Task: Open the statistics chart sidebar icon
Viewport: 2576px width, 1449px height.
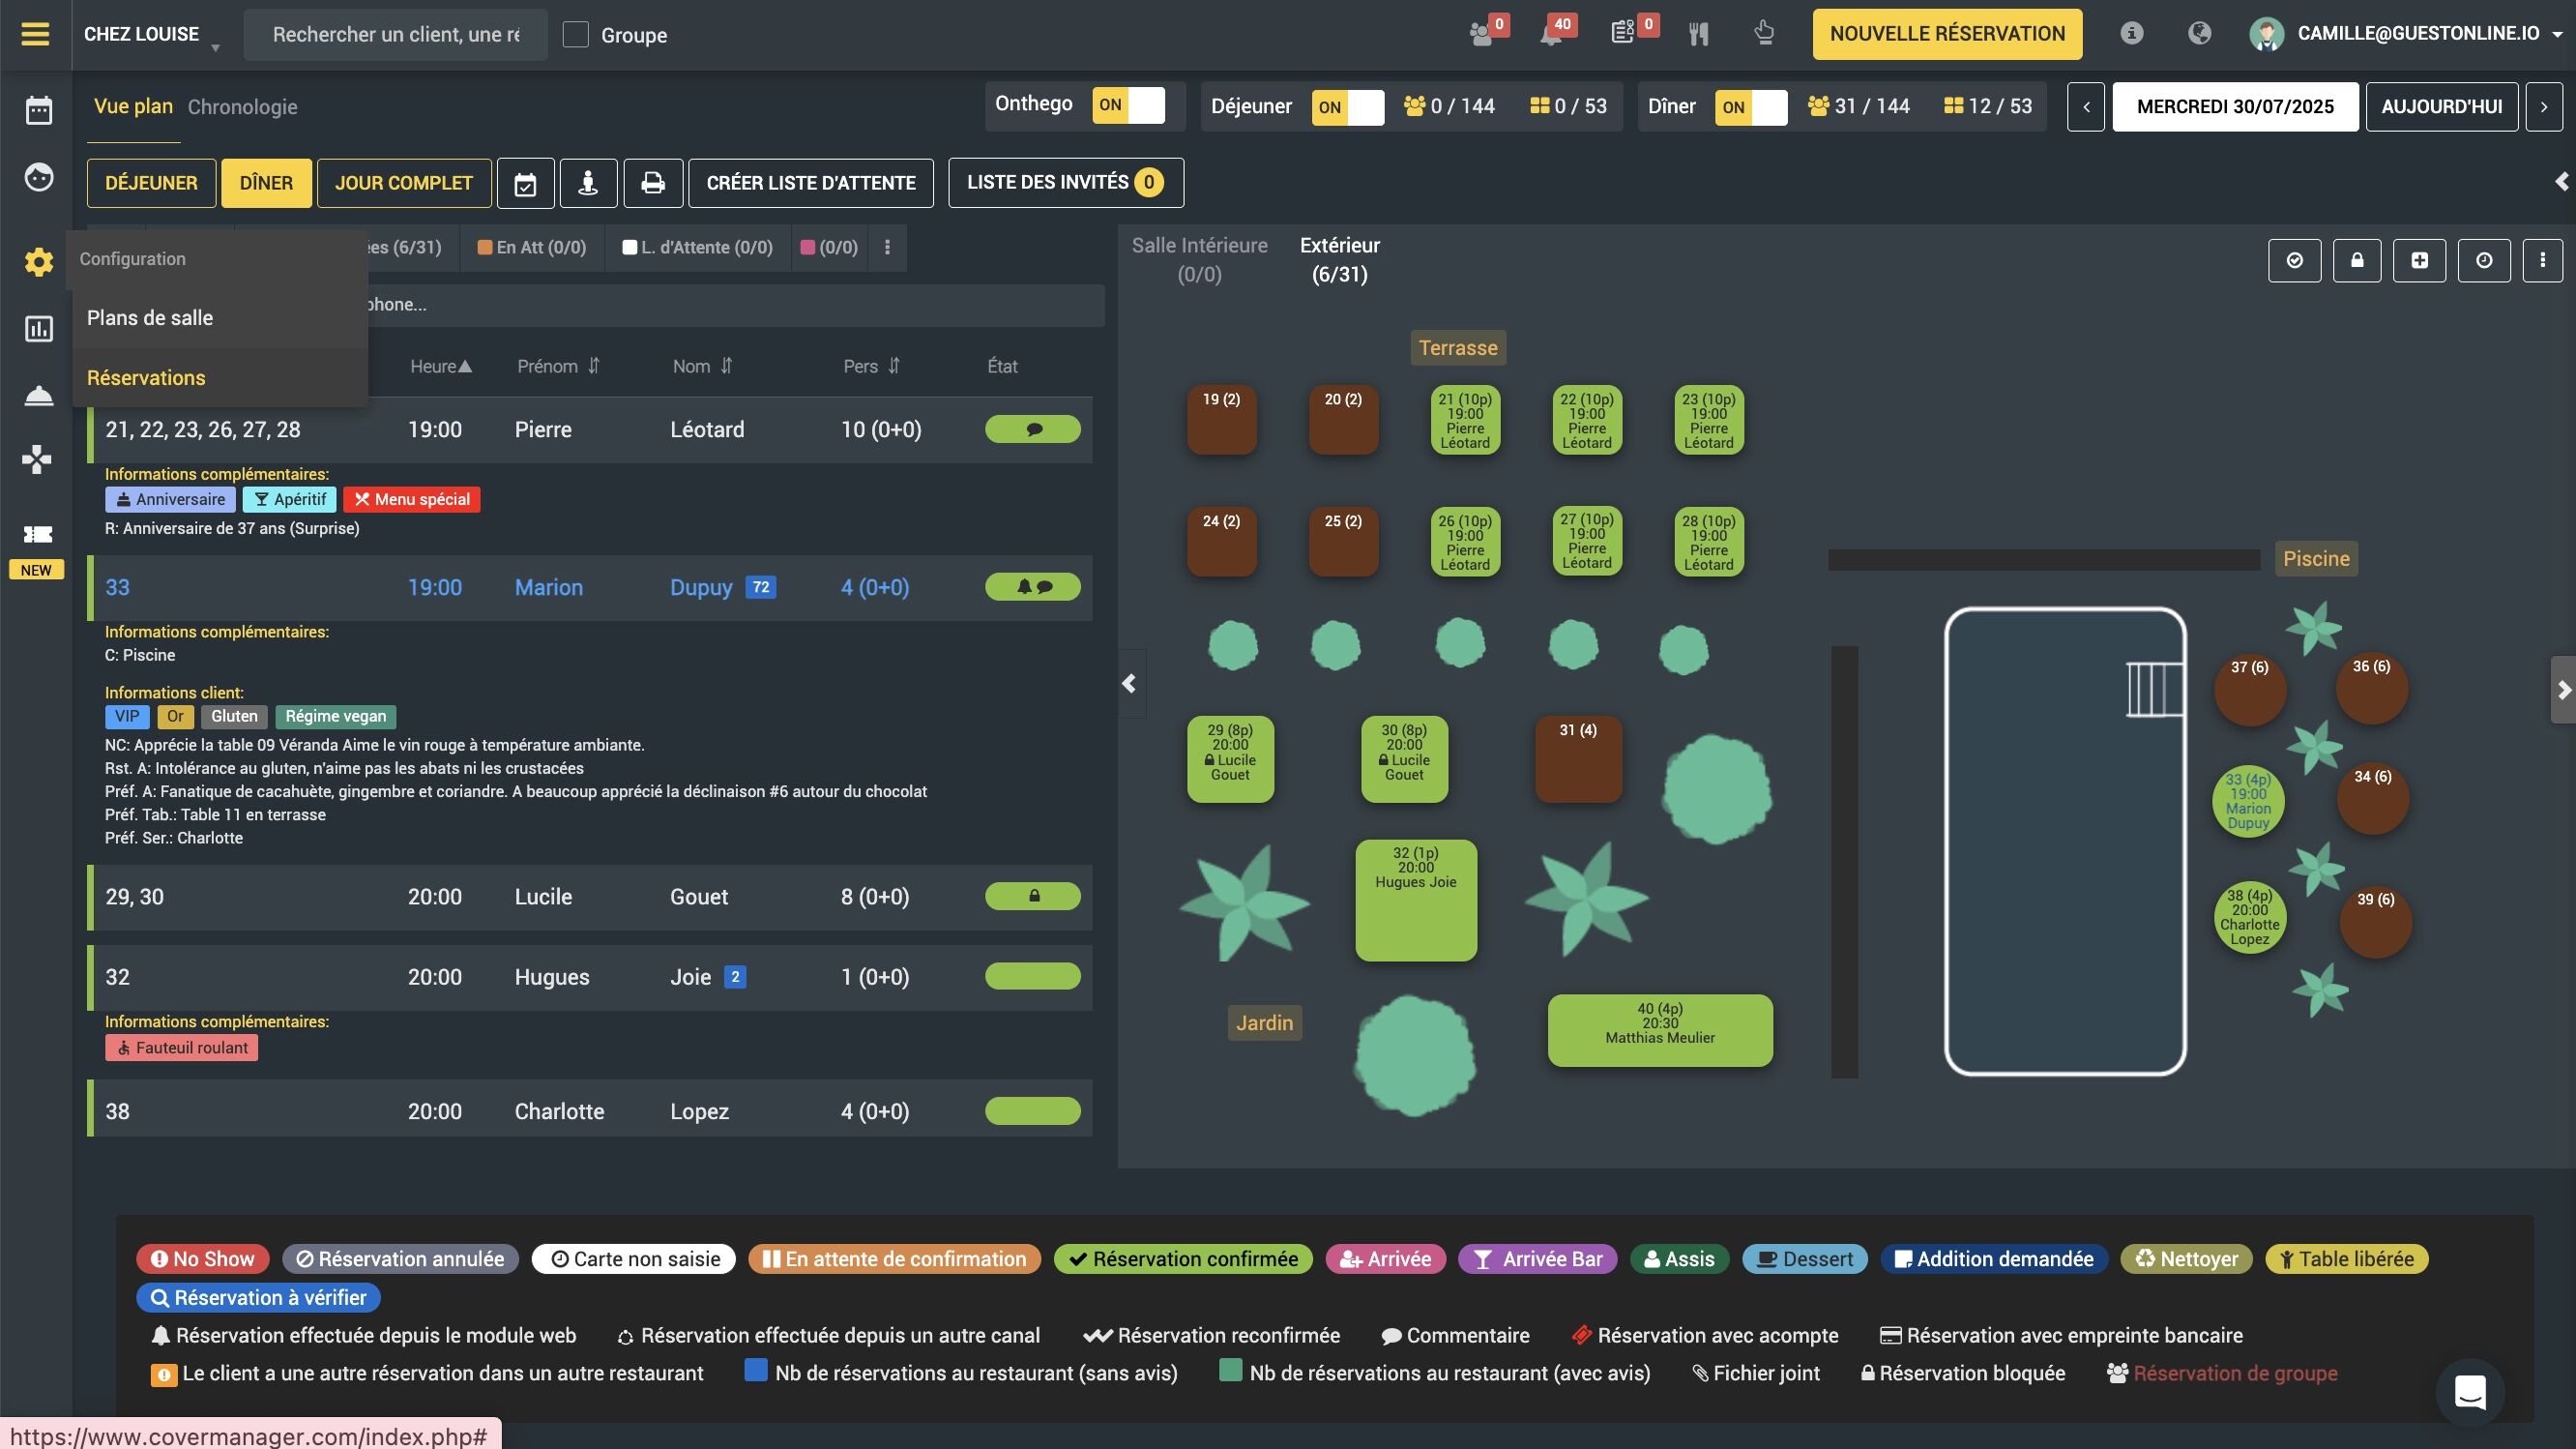Action: click(x=38, y=329)
